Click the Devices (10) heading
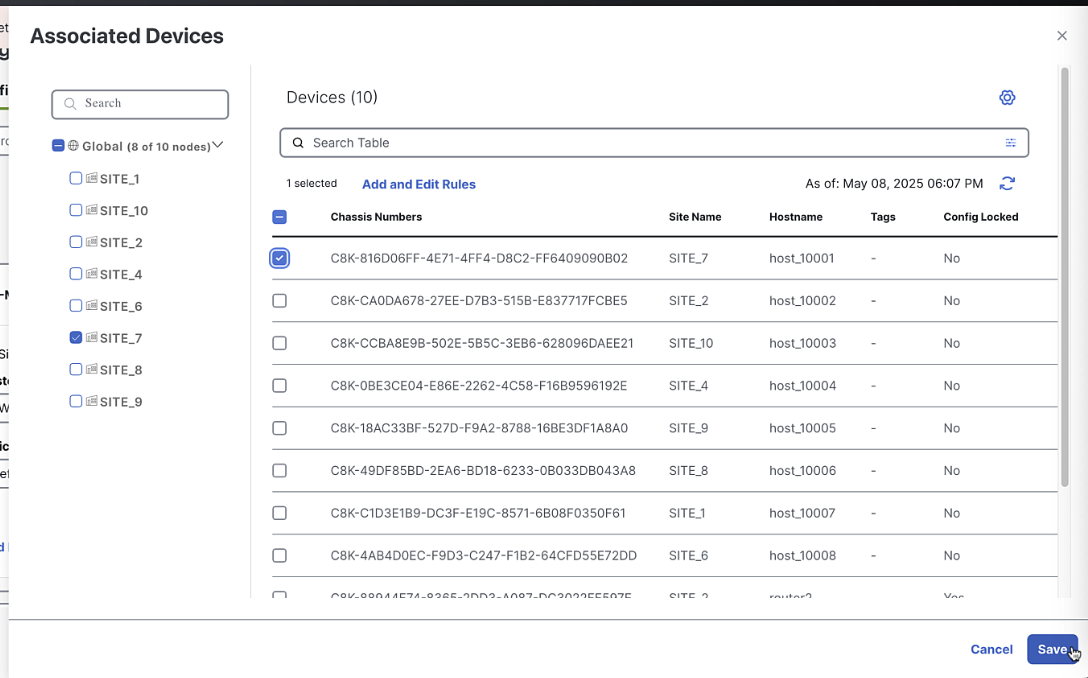This screenshot has height=678, width=1088. pos(332,97)
